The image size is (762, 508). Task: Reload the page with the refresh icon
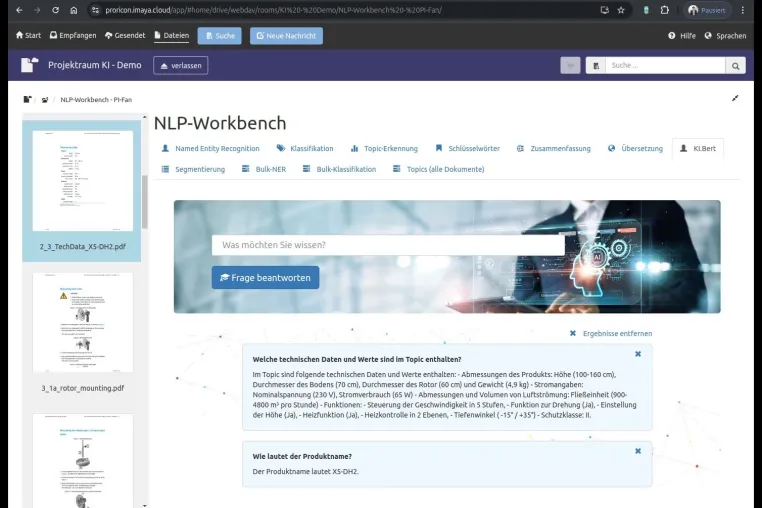click(55, 10)
